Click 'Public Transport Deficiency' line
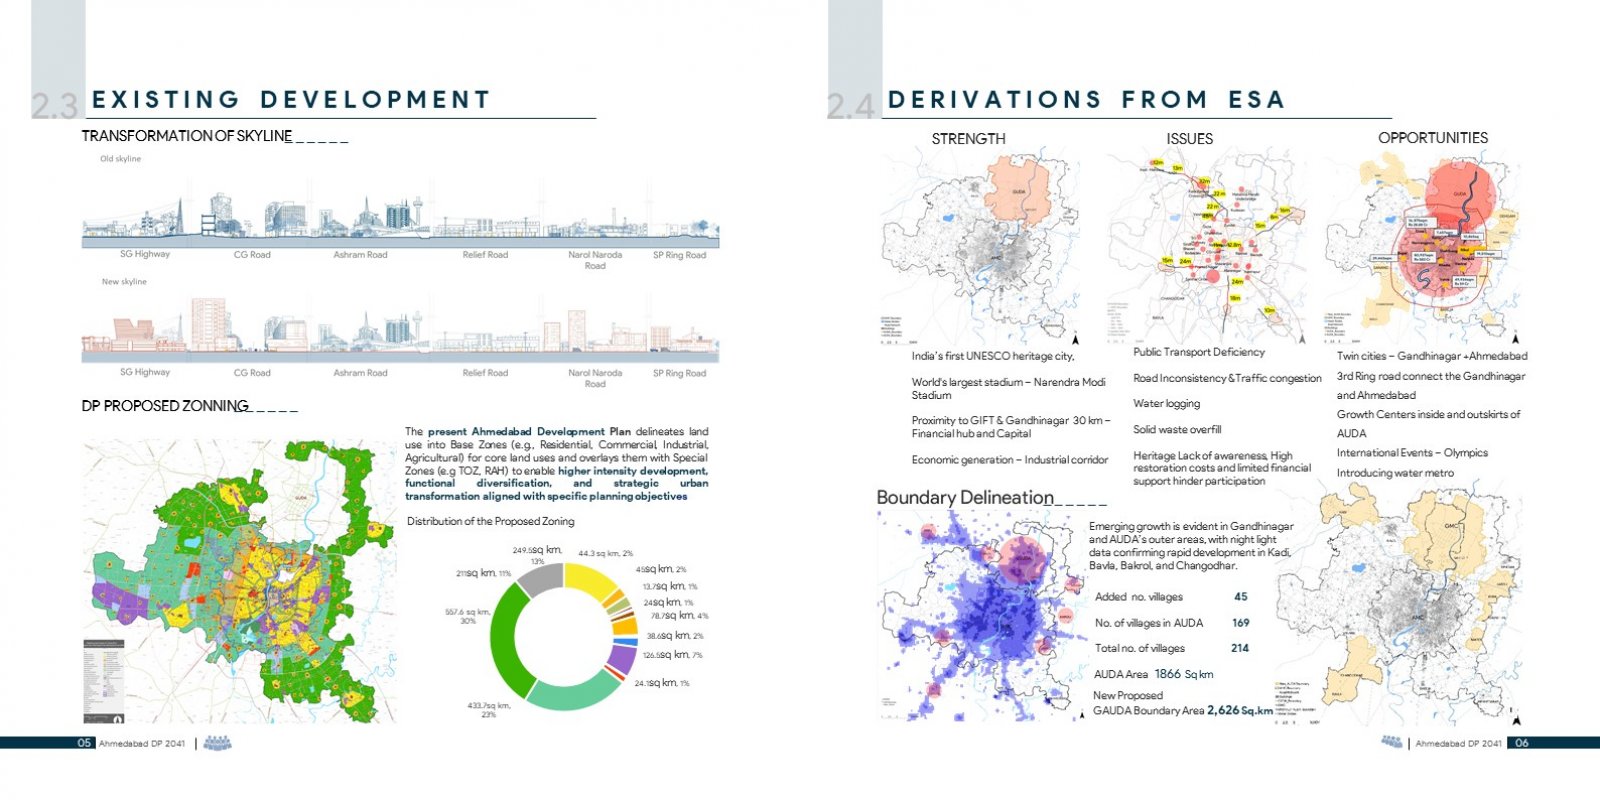This screenshot has width=1600, height=800. coord(1199,352)
